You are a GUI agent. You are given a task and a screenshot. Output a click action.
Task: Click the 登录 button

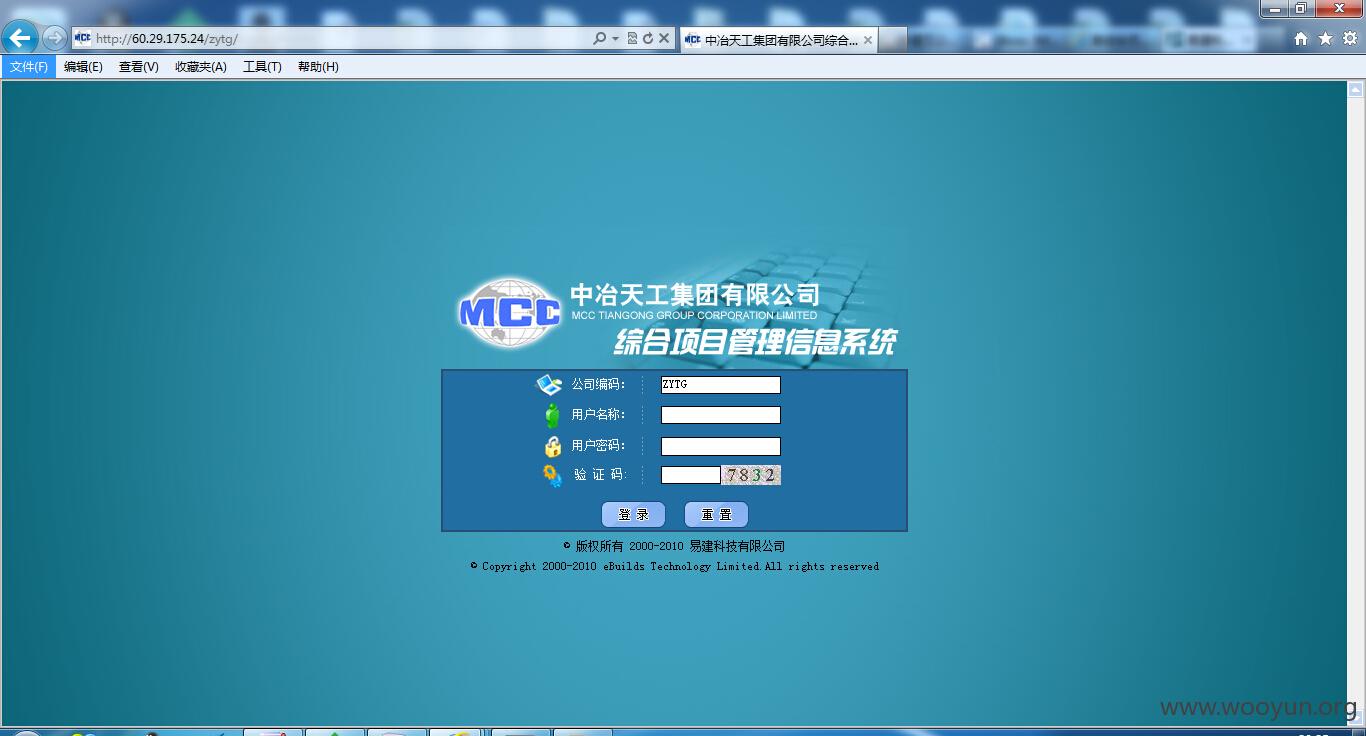pyautogui.click(x=633, y=515)
